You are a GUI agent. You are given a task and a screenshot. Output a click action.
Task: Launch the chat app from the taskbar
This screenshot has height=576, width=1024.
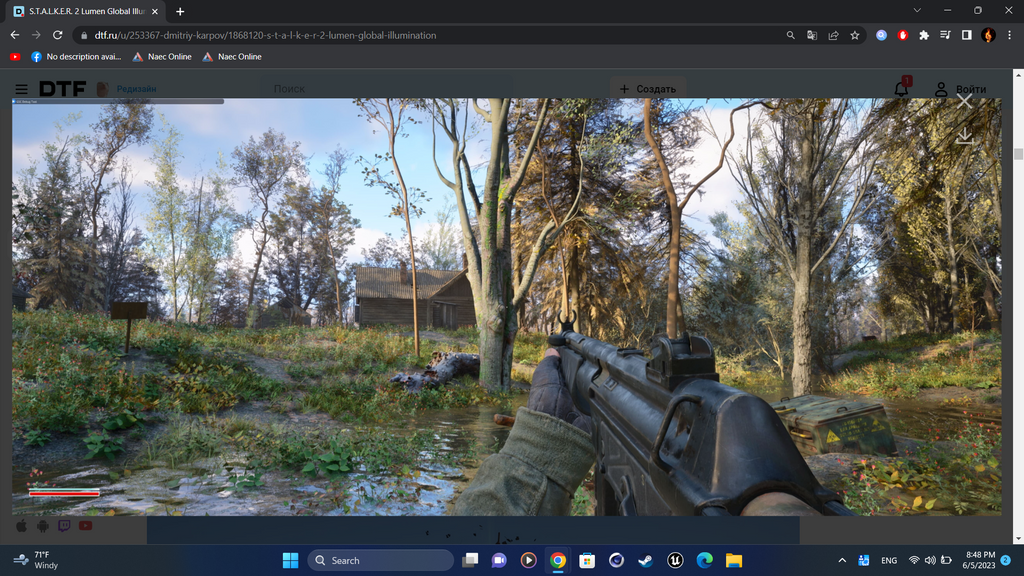click(499, 560)
